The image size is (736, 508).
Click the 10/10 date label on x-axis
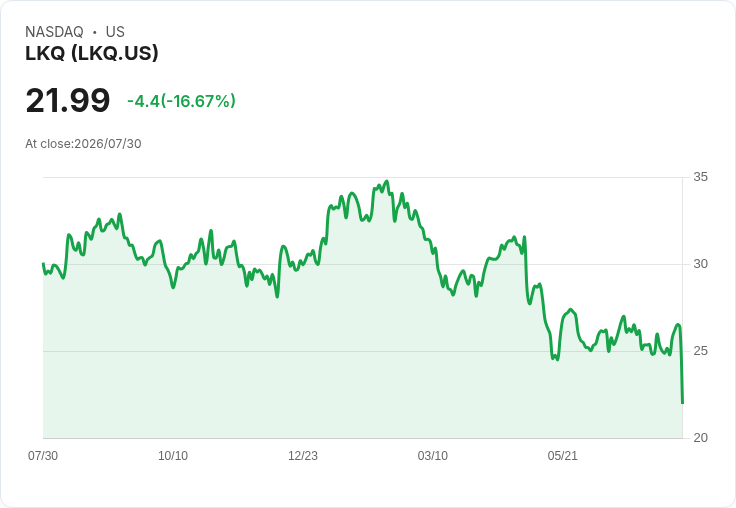[x=173, y=456]
